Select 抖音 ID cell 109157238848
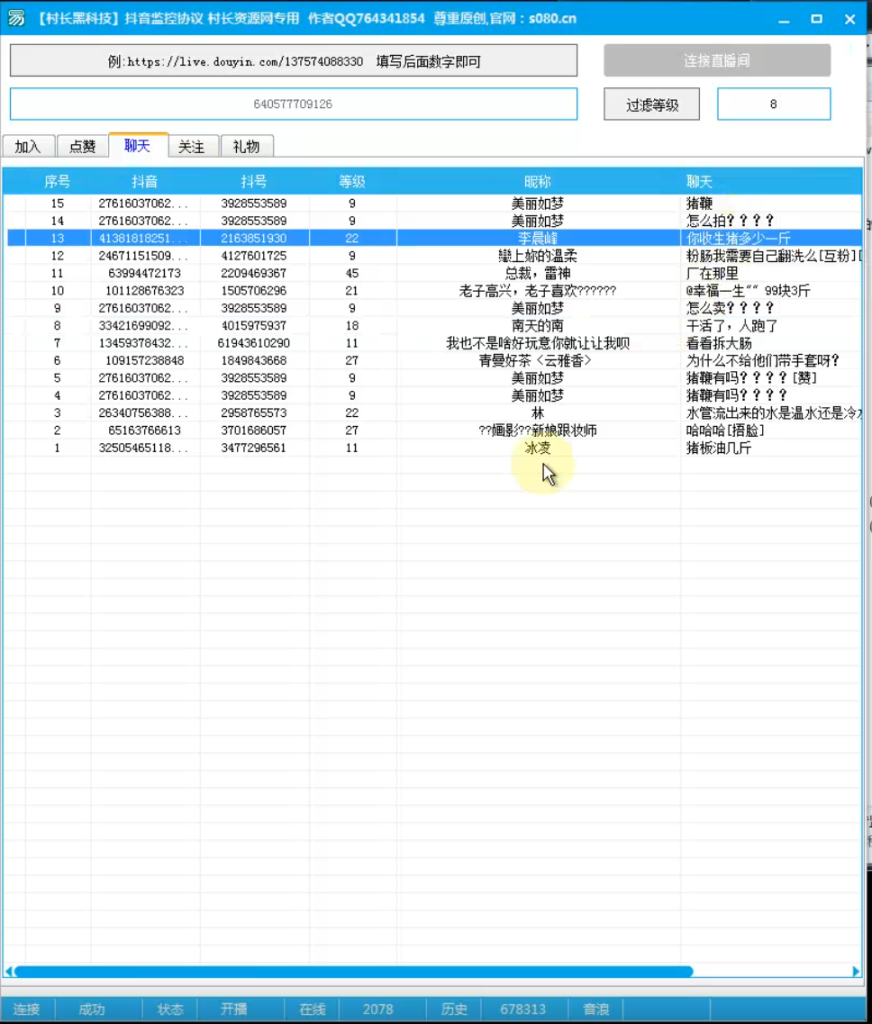This screenshot has width=872, height=1024. pyautogui.click(x=145, y=360)
